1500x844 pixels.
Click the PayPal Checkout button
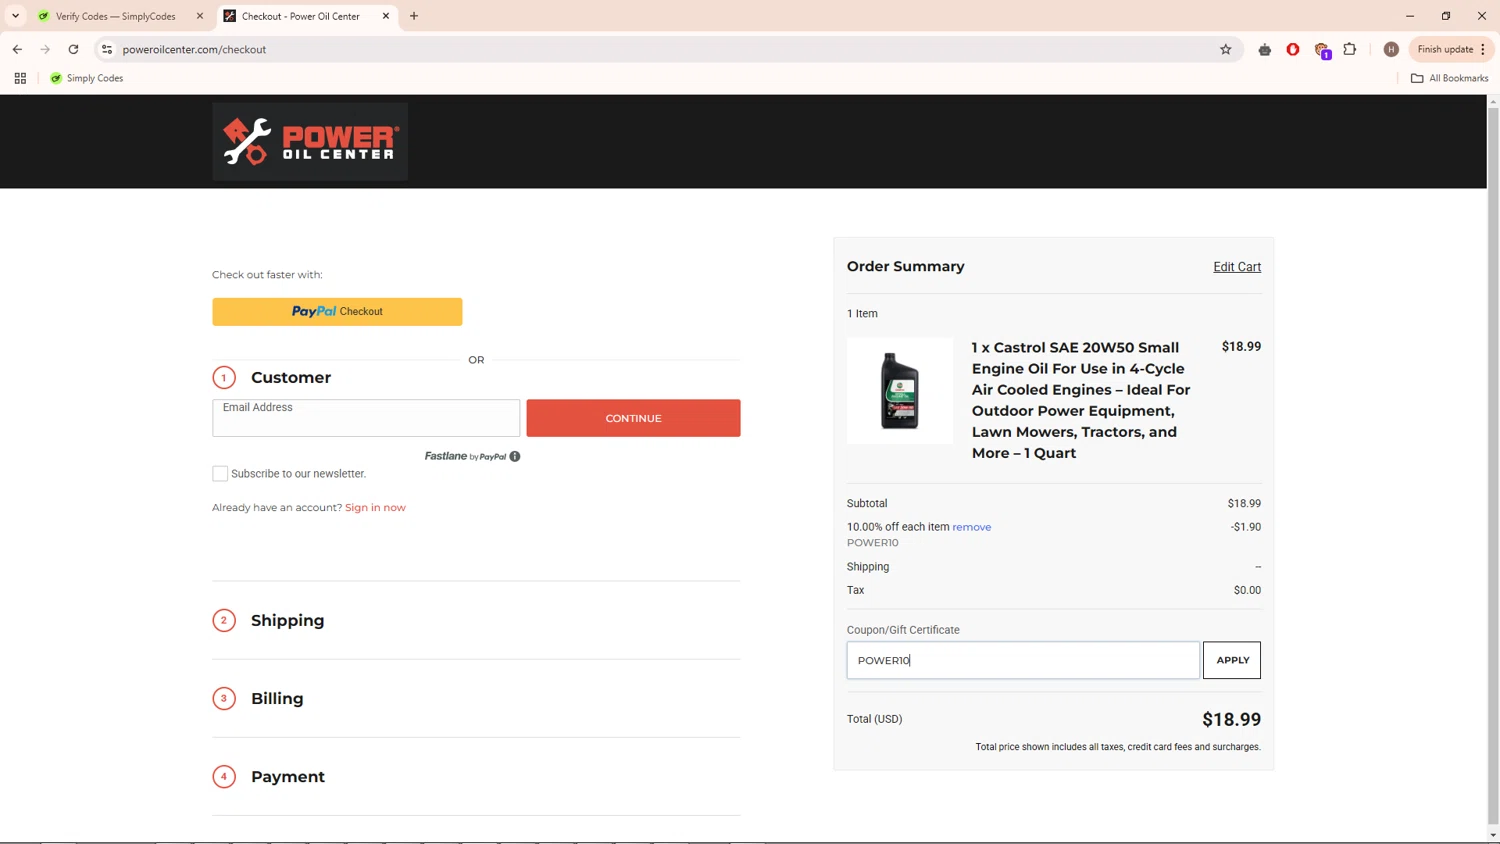tap(337, 311)
